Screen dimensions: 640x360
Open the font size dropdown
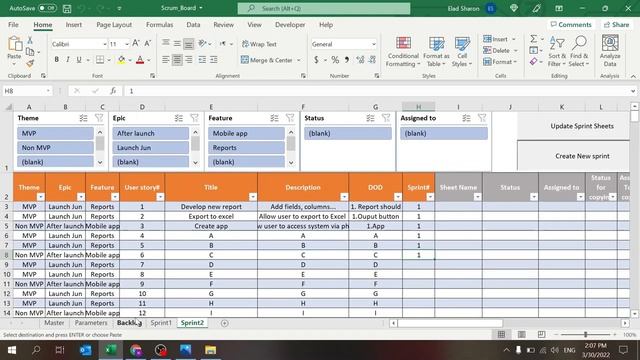pyautogui.click(x=127, y=44)
